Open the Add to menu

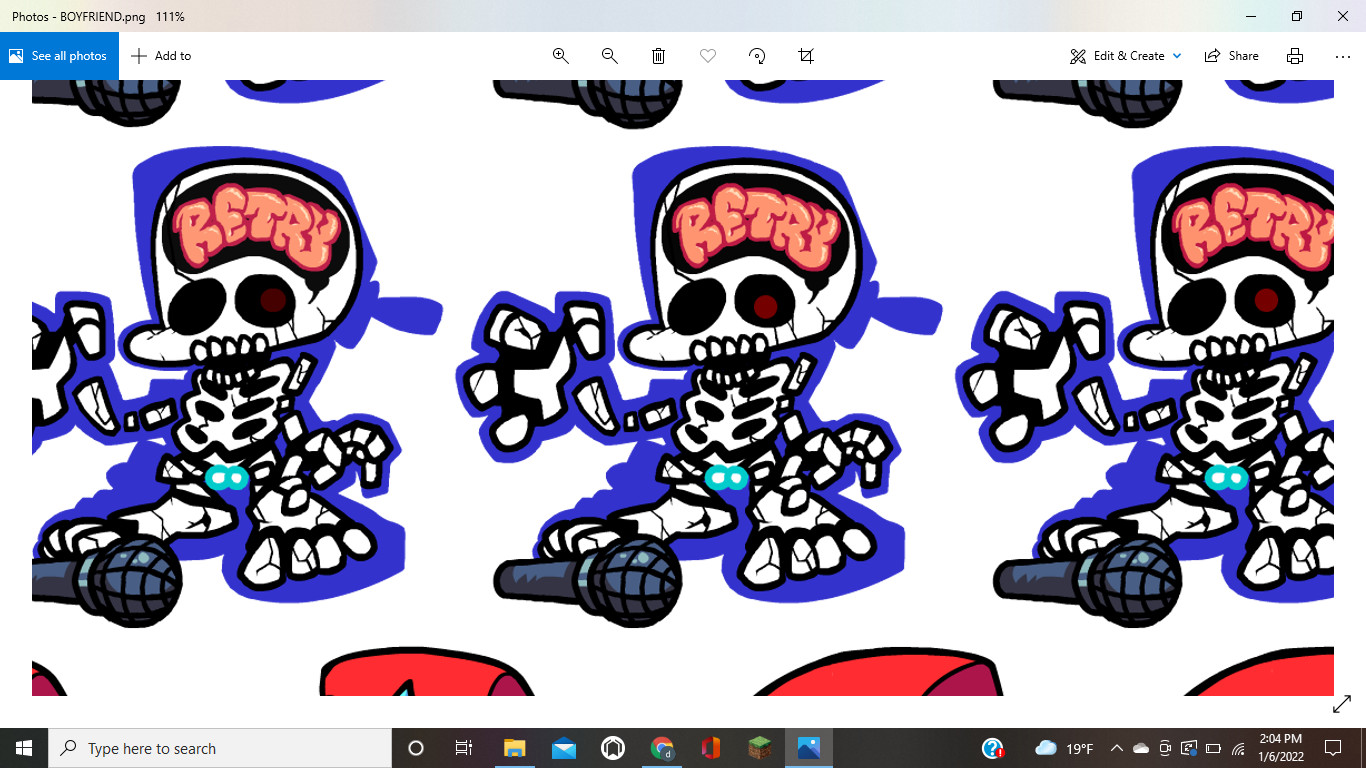(x=161, y=56)
